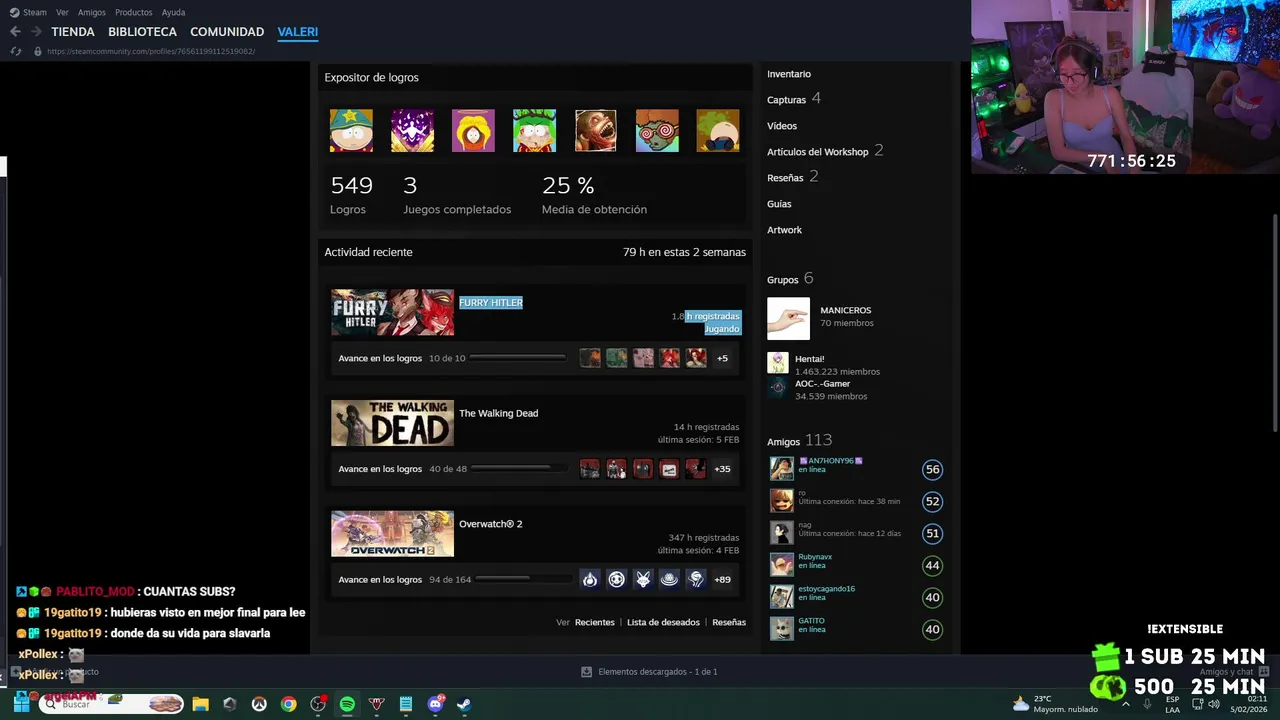Open the Amigos 113 friends list heading
The height and width of the screenshot is (720, 1280).
[799, 441]
